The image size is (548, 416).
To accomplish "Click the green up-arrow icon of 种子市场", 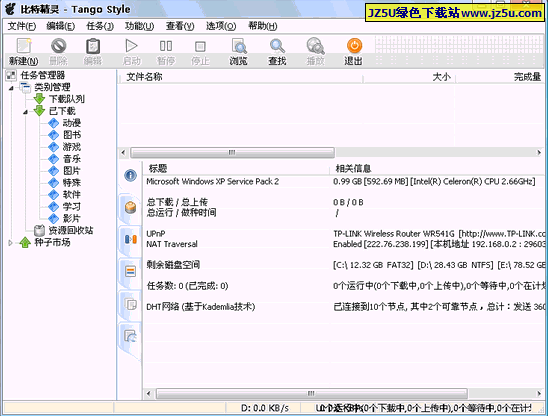I will tap(25, 242).
